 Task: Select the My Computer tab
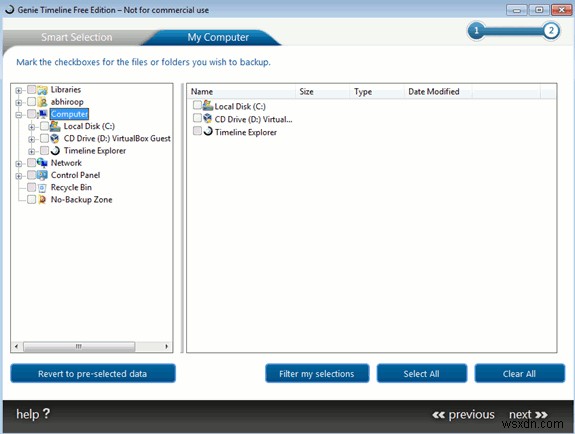[218, 37]
